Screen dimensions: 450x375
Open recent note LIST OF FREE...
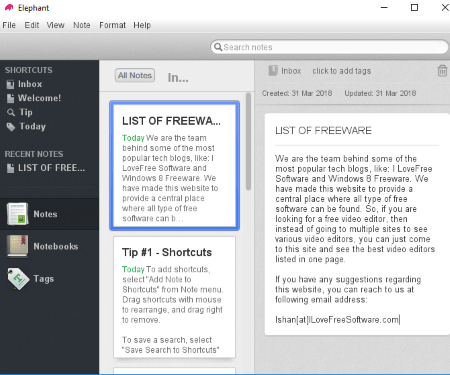tap(52, 168)
